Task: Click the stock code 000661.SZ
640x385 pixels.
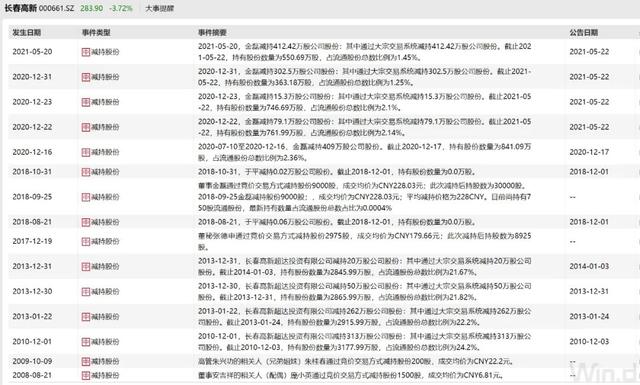Action: click(x=57, y=8)
